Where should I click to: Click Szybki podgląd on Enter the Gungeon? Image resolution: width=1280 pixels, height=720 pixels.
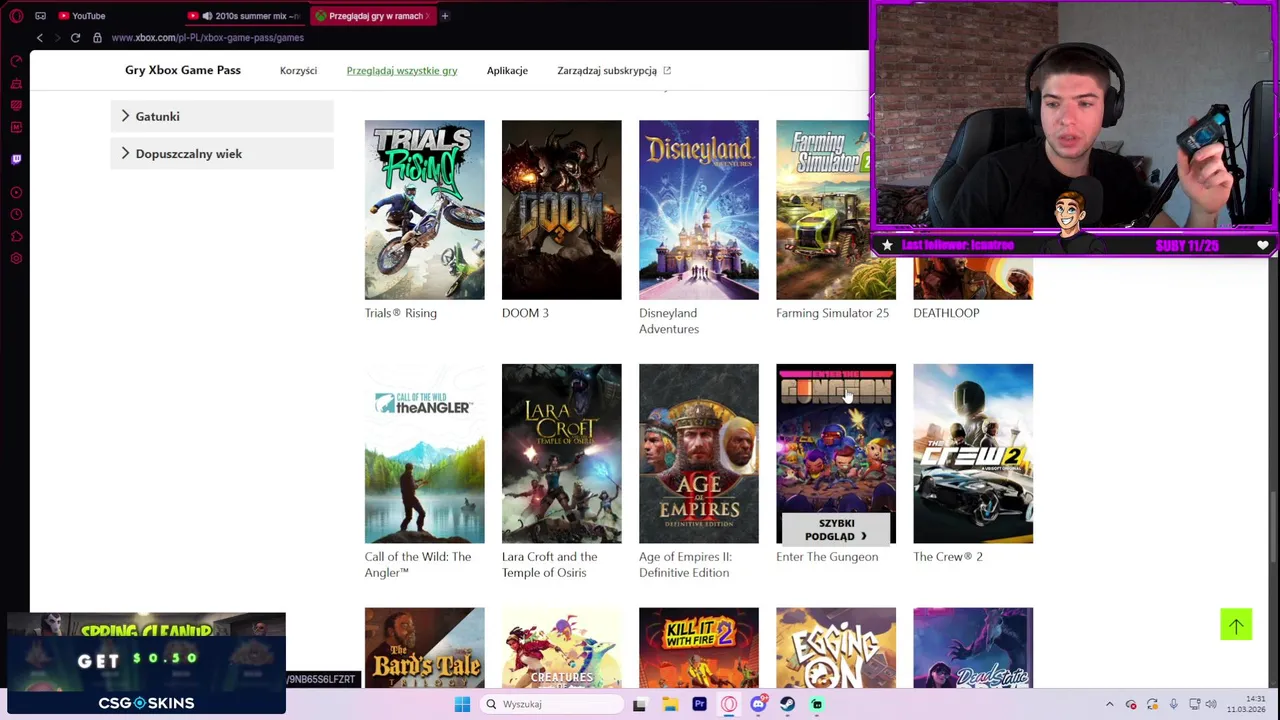click(836, 529)
